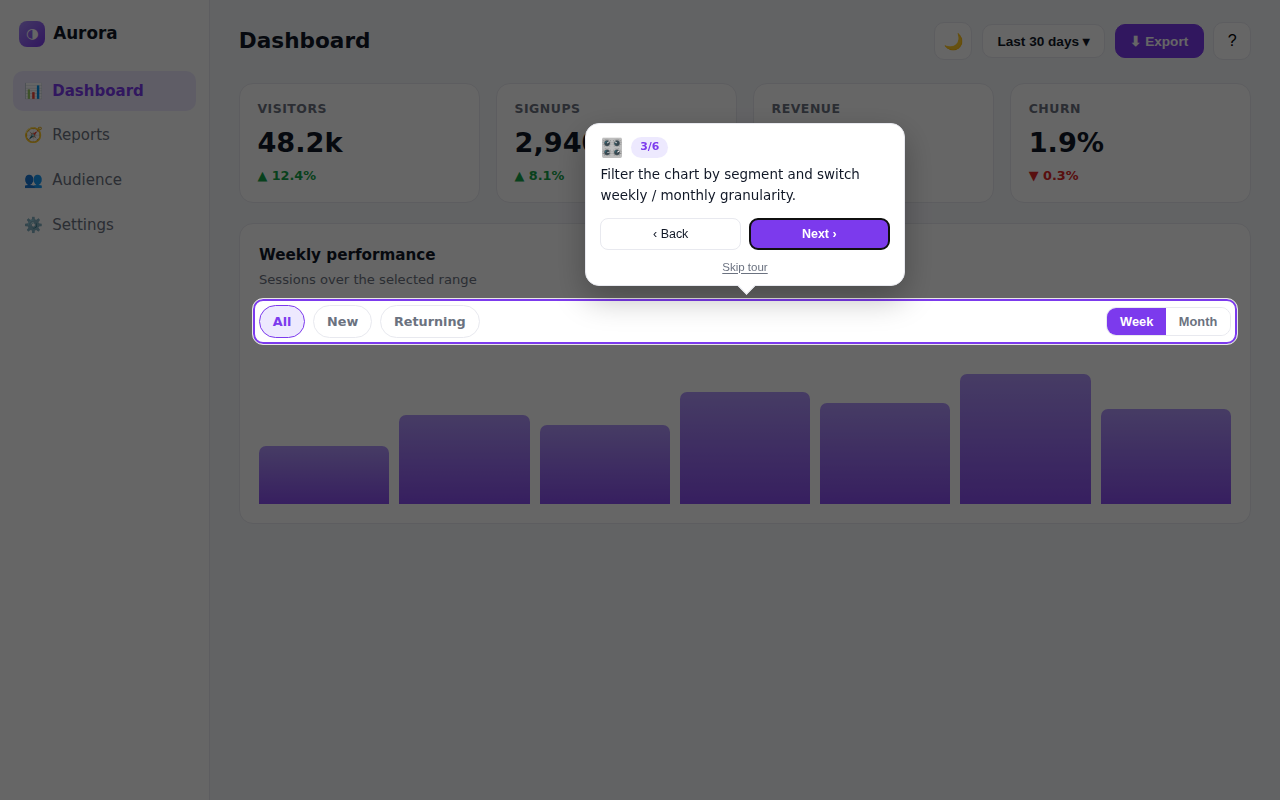This screenshot has height=800, width=1280.
Task: Select the New segment filter
Action: [x=342, y=322]
